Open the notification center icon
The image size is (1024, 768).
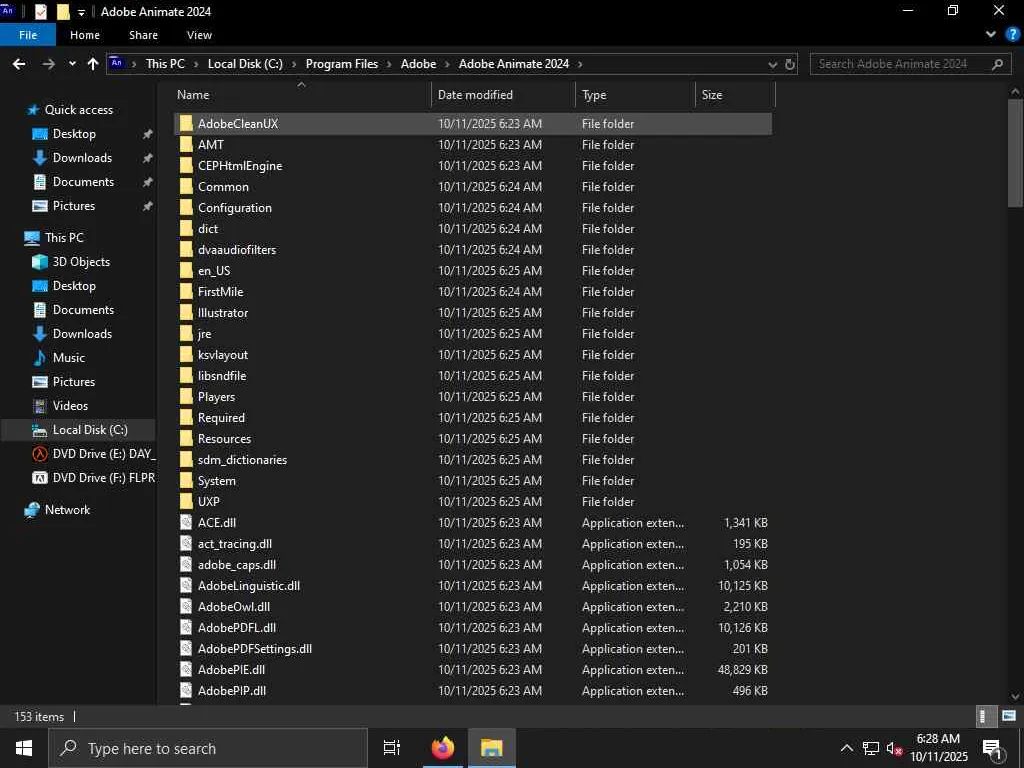tap(992, 748)
